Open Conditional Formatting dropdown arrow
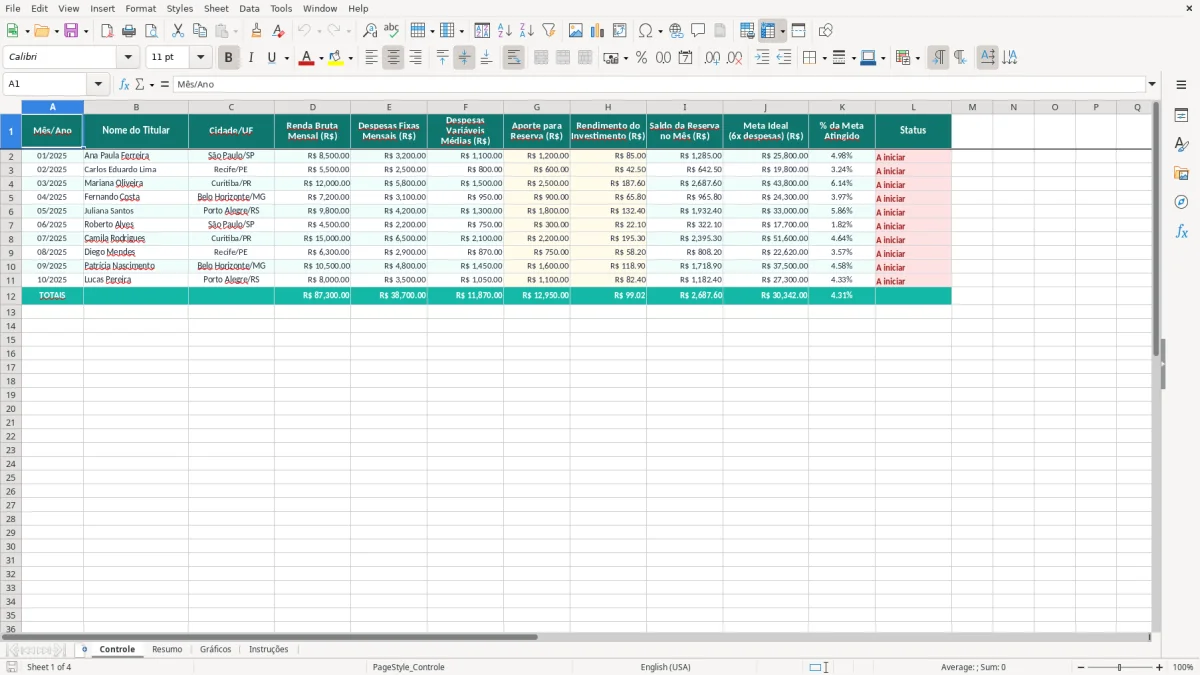 pos(917,58)
